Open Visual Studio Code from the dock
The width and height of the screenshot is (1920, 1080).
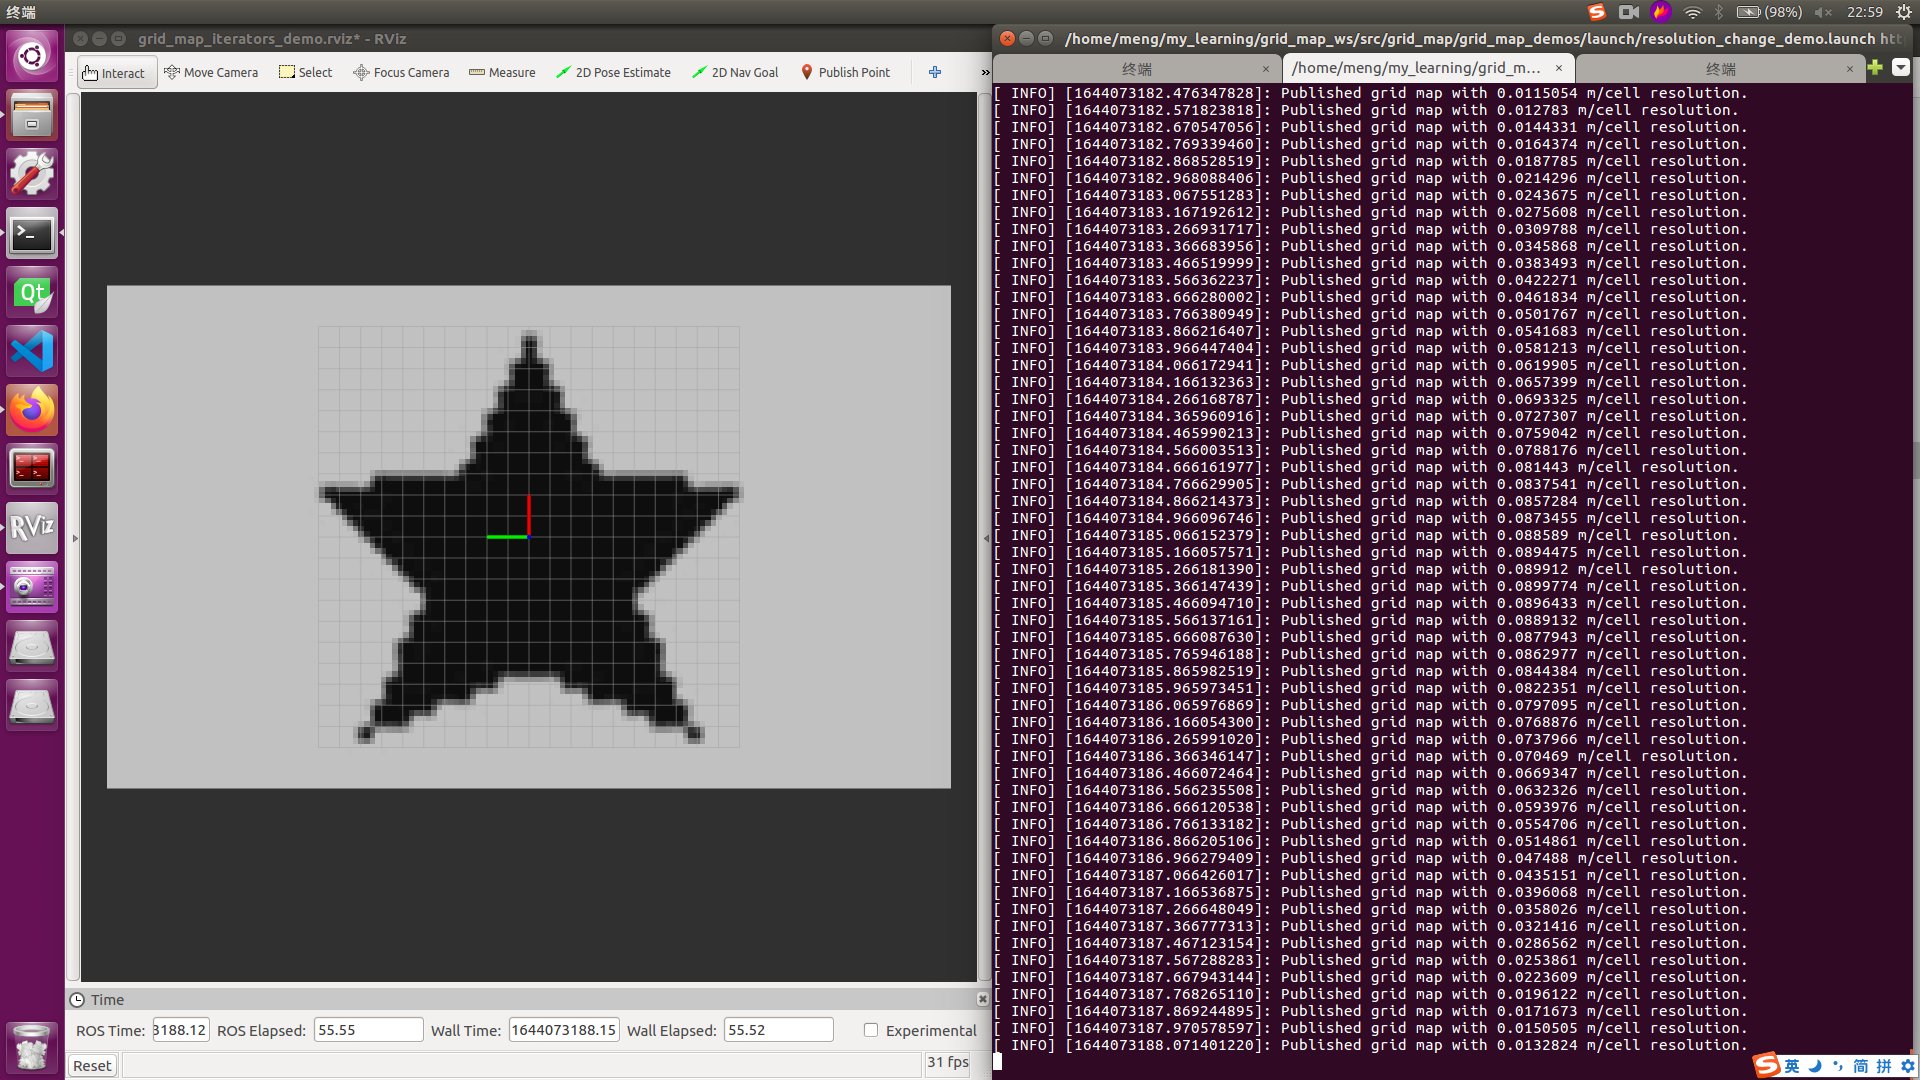(x=32, y=351)
